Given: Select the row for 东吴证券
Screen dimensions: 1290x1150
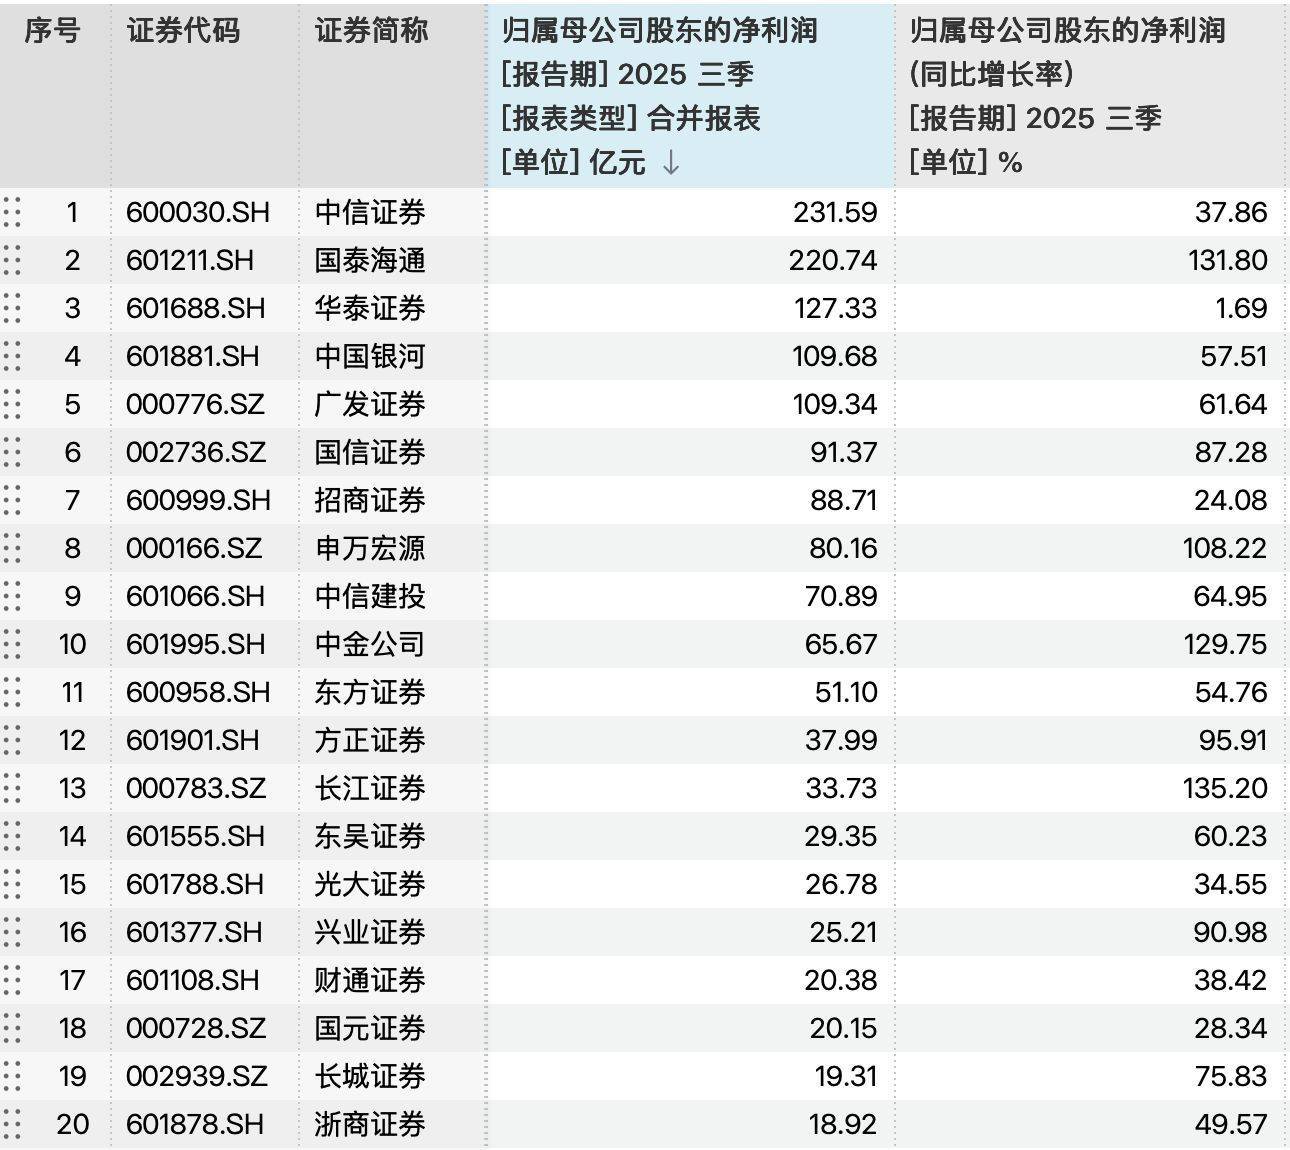Looking at the screenshot, I should [x=367, y=836].
